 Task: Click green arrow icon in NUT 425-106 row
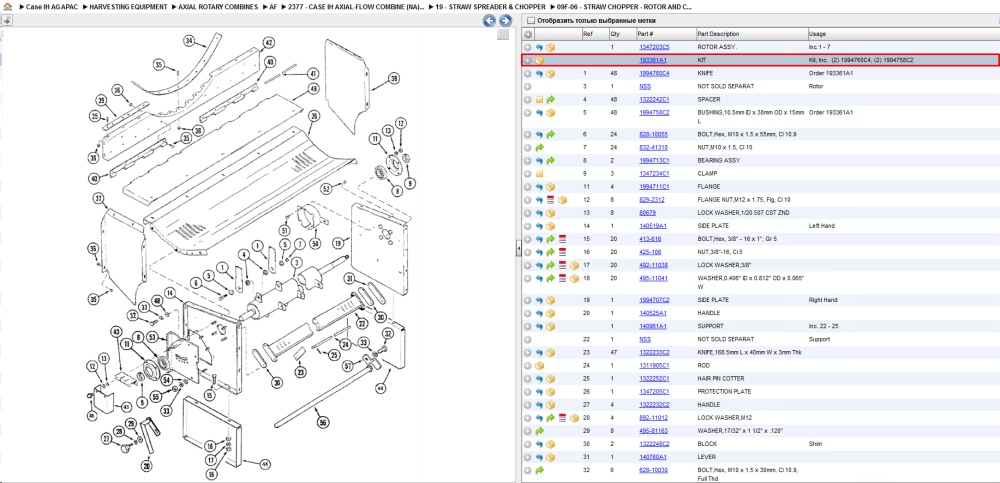coord(550,252)
